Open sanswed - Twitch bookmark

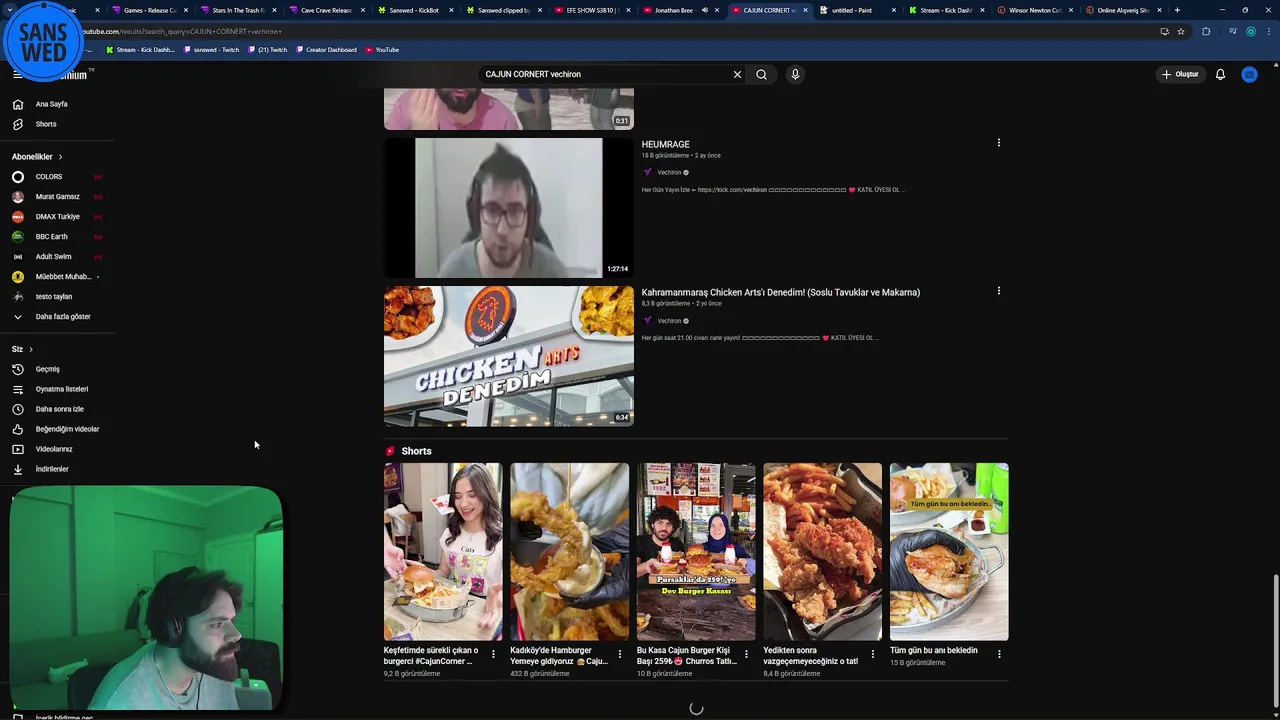click(x=211, y=49)
